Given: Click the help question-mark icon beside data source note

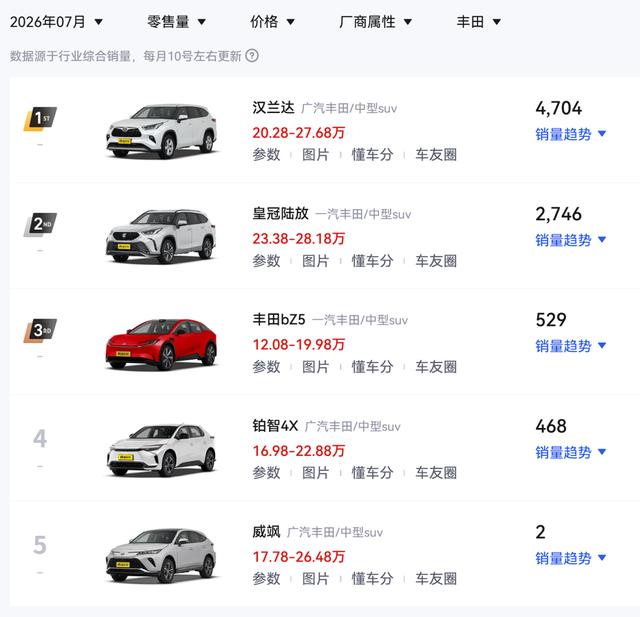Looking at the screenshot, I should coord(252,55).
